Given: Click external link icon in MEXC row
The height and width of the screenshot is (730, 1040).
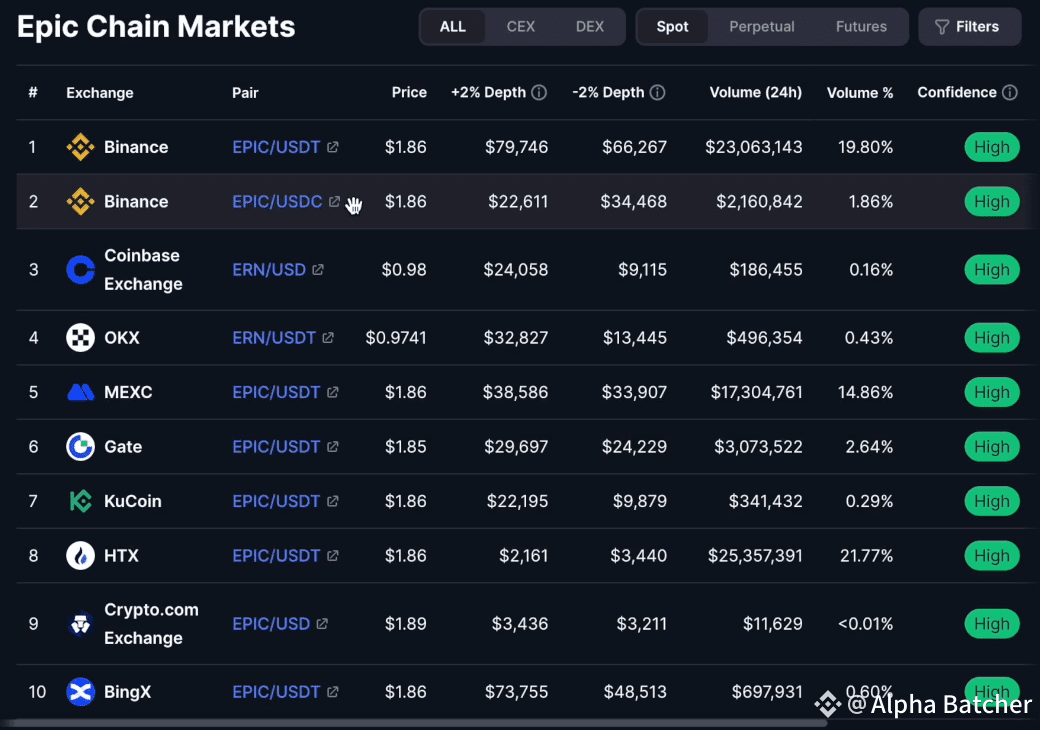Looking at the screenshot, I should [x=332, y=393].
